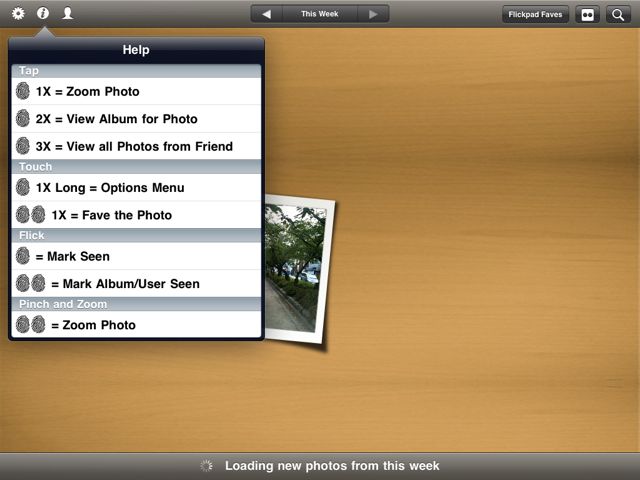The width and height of the screenshot is (640, 480).
Task: Click fingerprint icon beside 'View Album for Photo'
Action: [23, 118]
